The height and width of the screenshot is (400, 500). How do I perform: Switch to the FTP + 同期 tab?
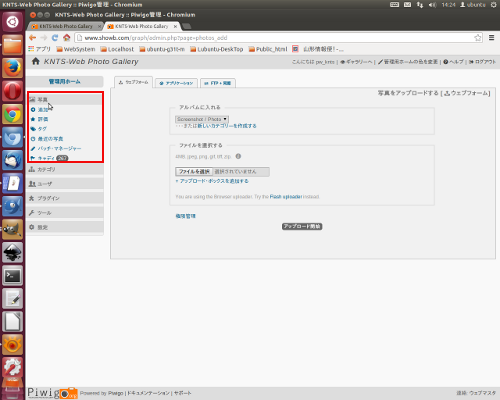click(218, 83)
